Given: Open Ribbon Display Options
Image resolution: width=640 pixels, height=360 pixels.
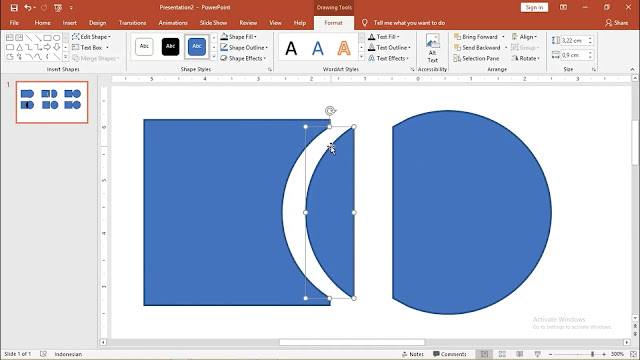Looking at the screenshot, I should [563, 7].
